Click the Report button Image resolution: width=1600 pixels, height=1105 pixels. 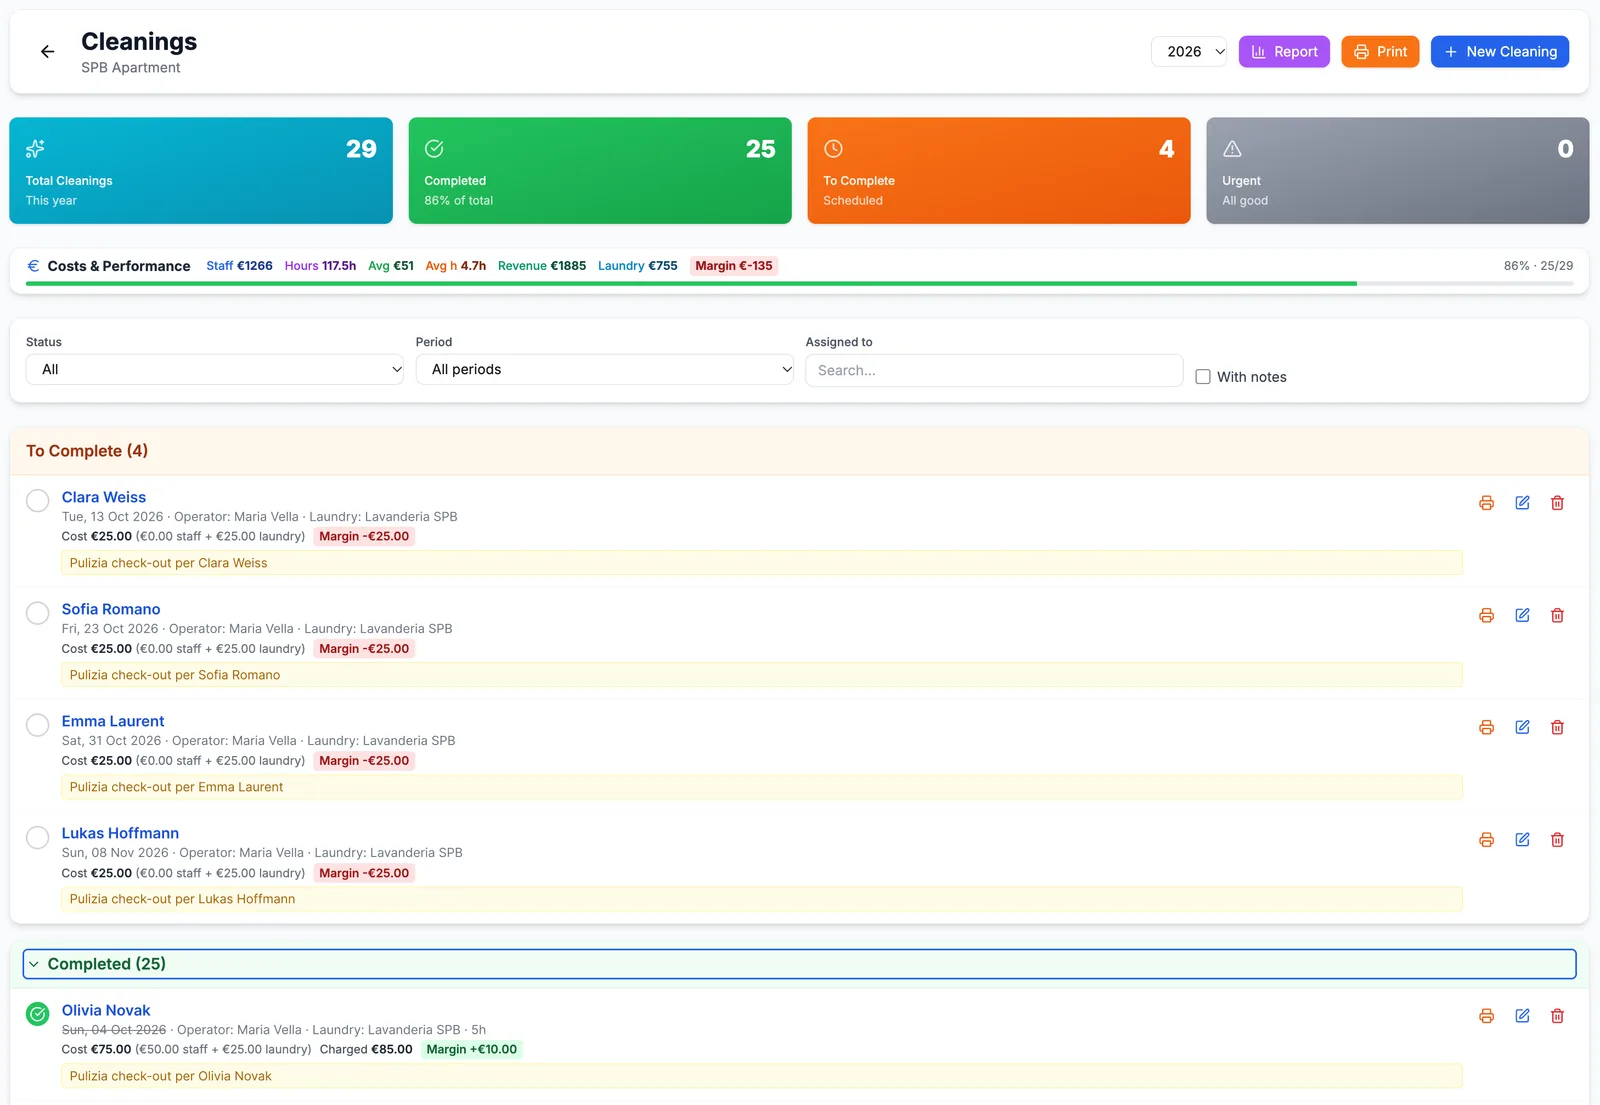(1284, 52)
